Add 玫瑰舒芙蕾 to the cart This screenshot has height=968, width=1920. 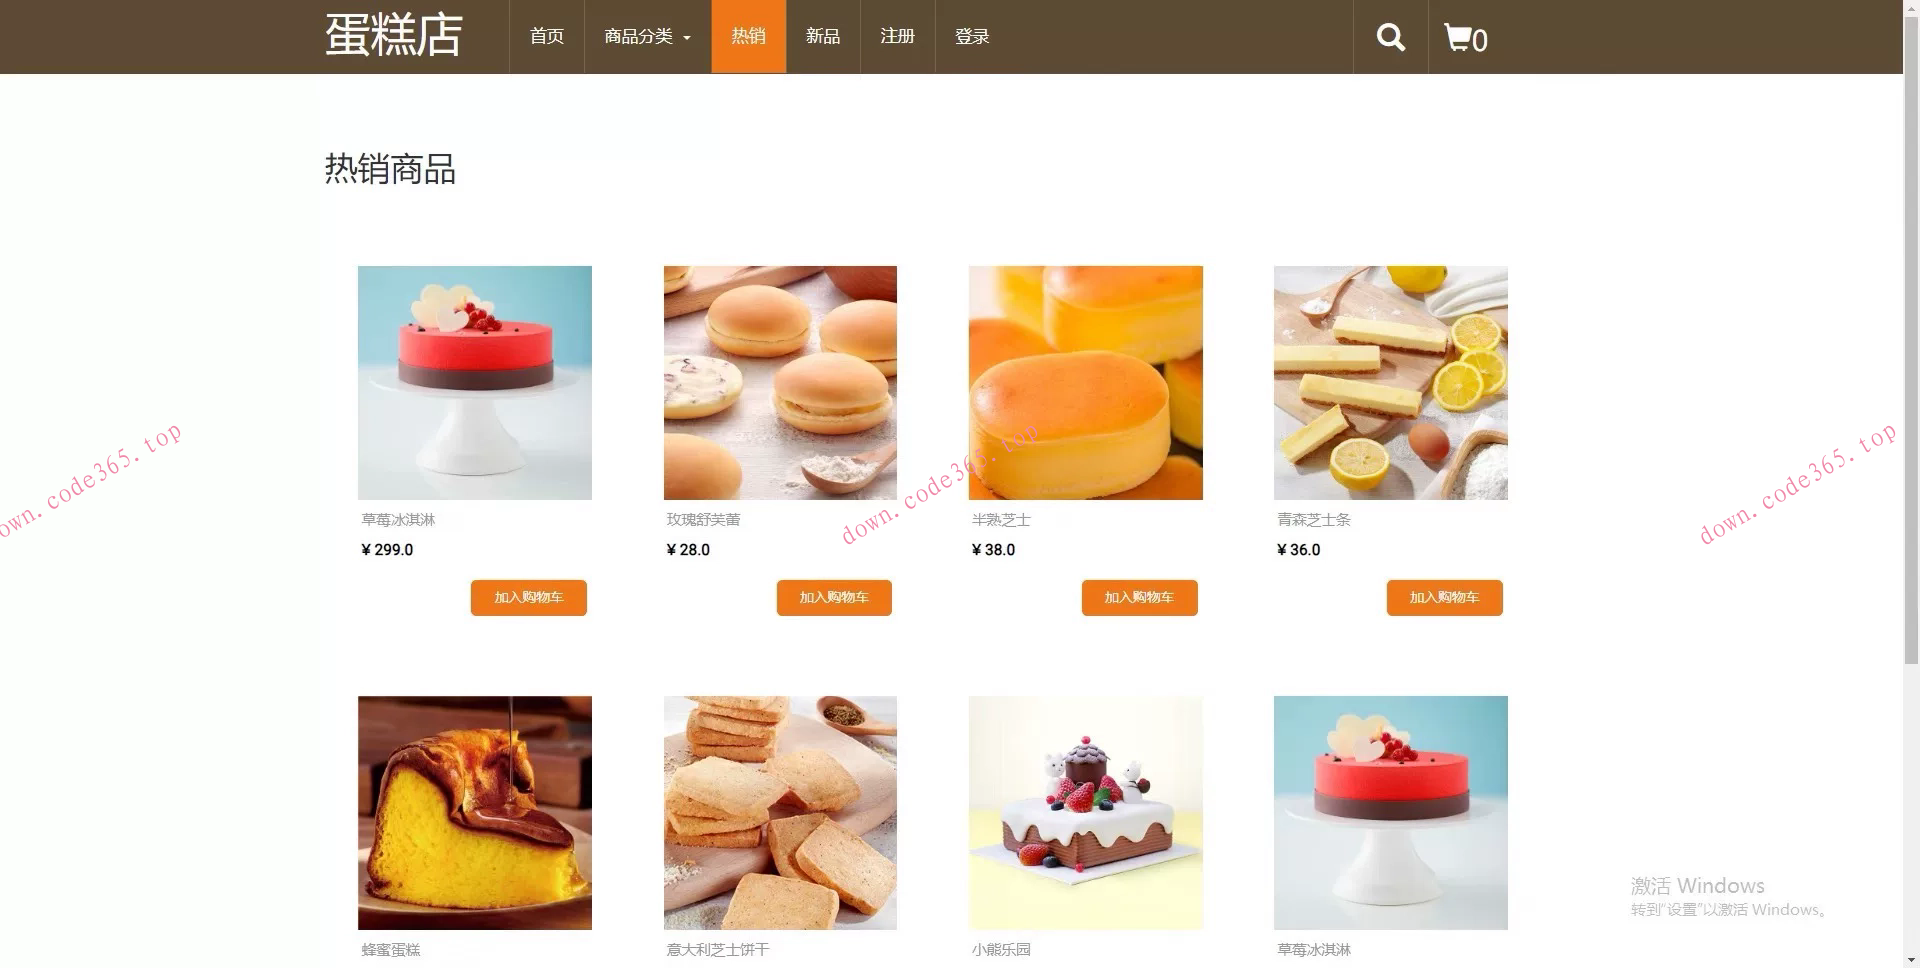(x=834, y=598)
